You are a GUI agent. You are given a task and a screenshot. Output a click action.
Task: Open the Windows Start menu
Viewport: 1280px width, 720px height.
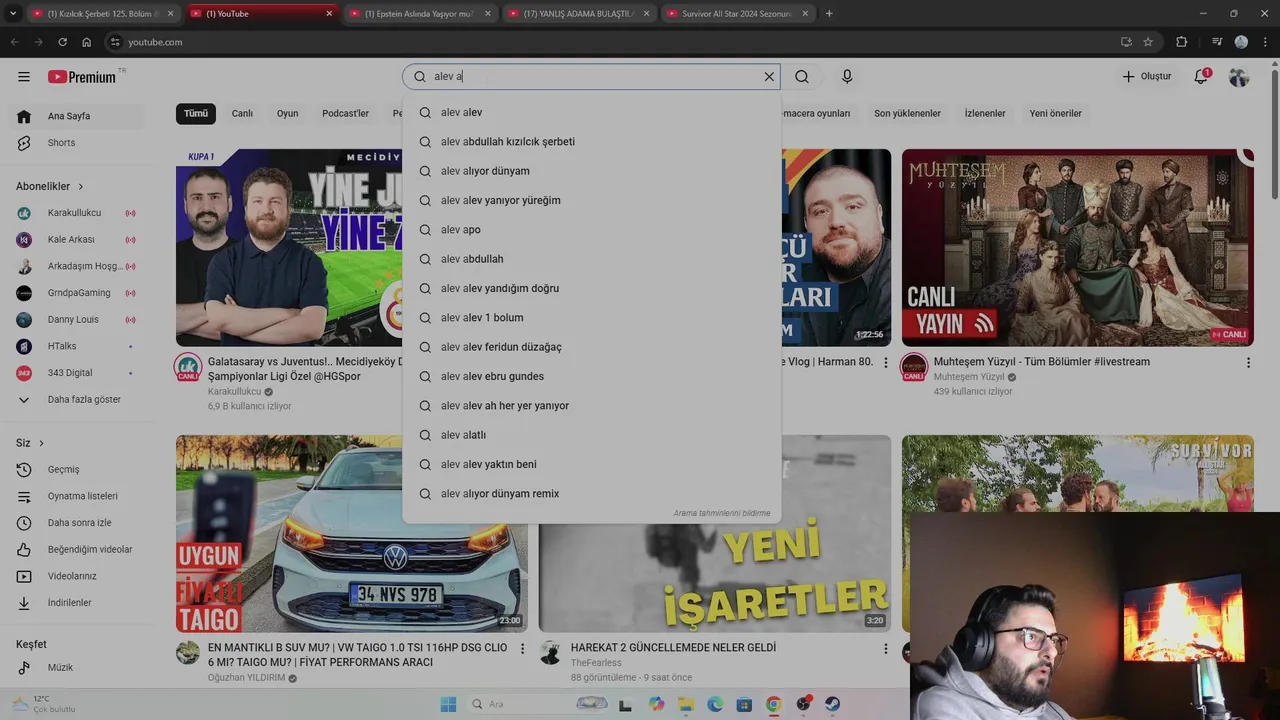click(448, 704)
